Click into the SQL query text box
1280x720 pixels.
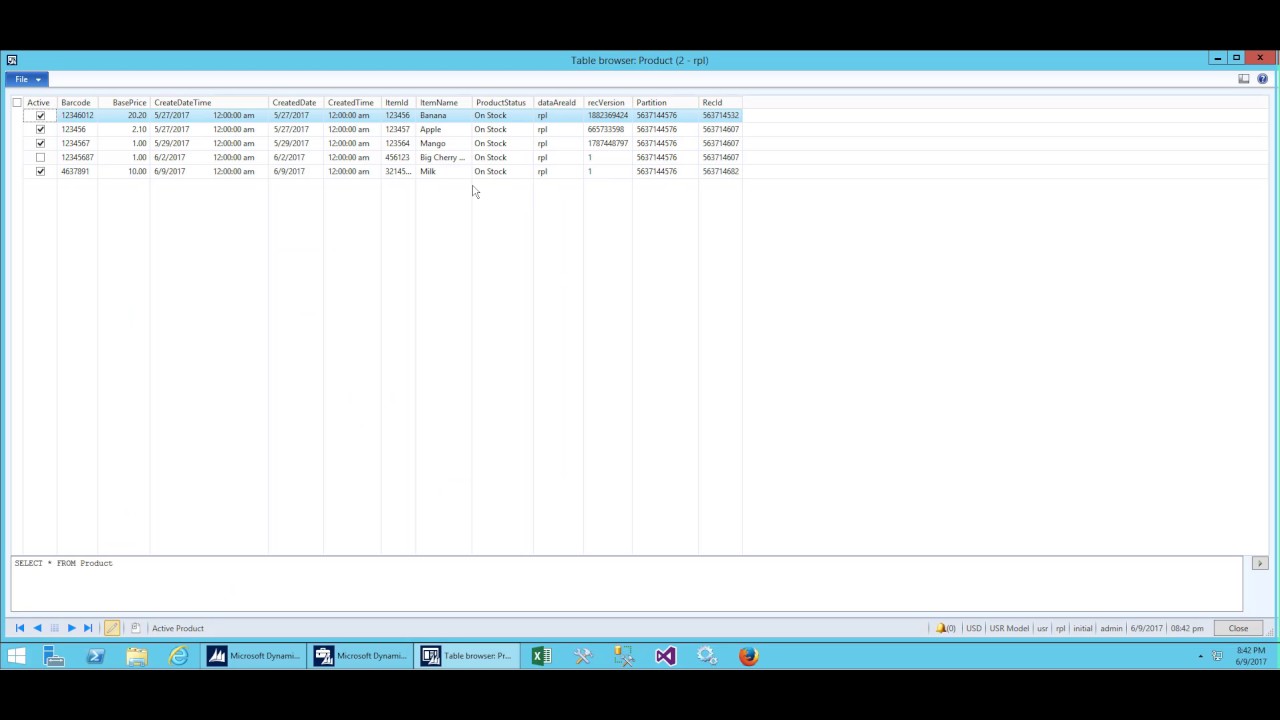point(626,583)
